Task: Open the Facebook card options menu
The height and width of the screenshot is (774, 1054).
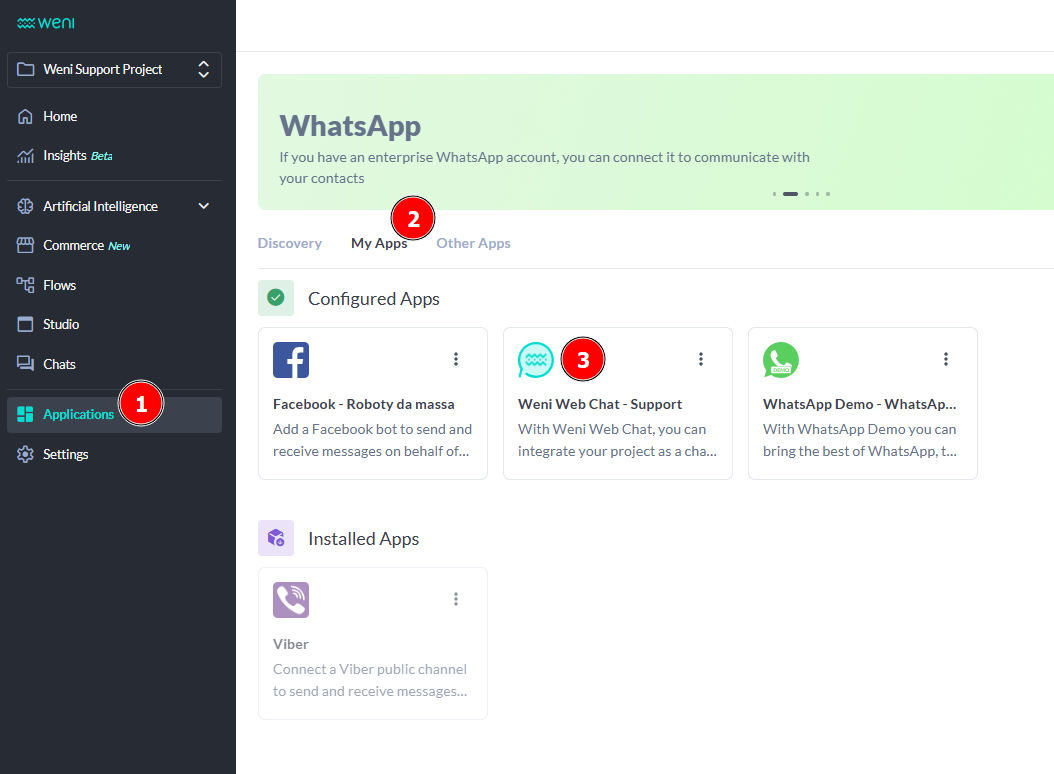Action: 456,358
